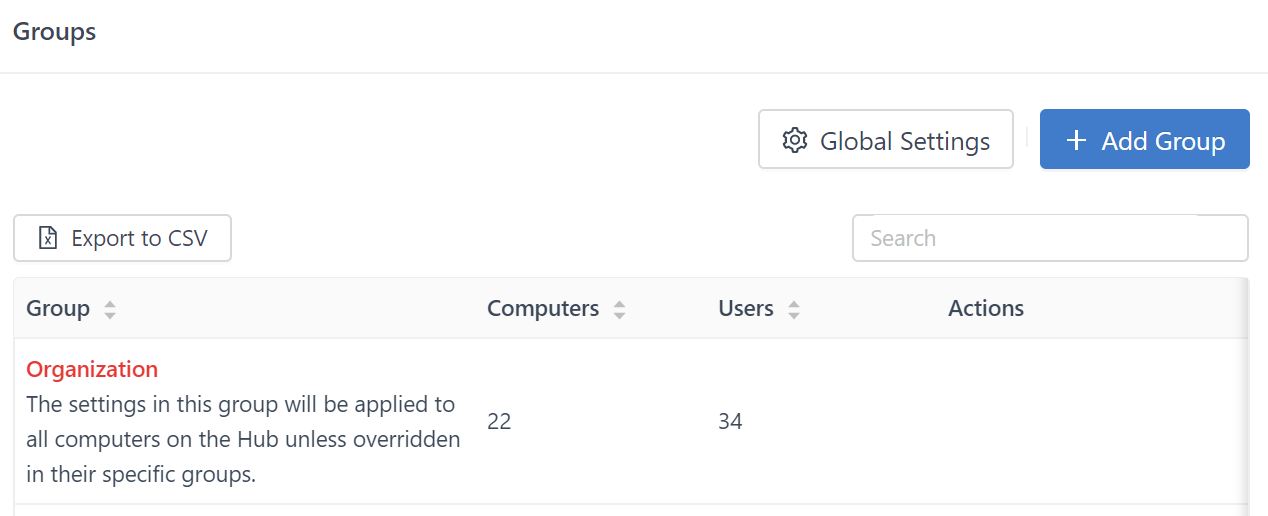Toggle the Group column sort arrows
The height and width of the screenshot is (516, 1268).
click(x=110, y=309)
